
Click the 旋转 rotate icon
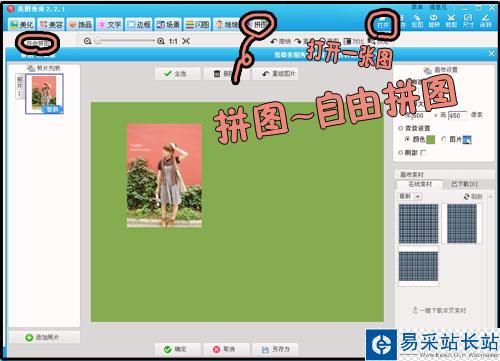(434, 21)
